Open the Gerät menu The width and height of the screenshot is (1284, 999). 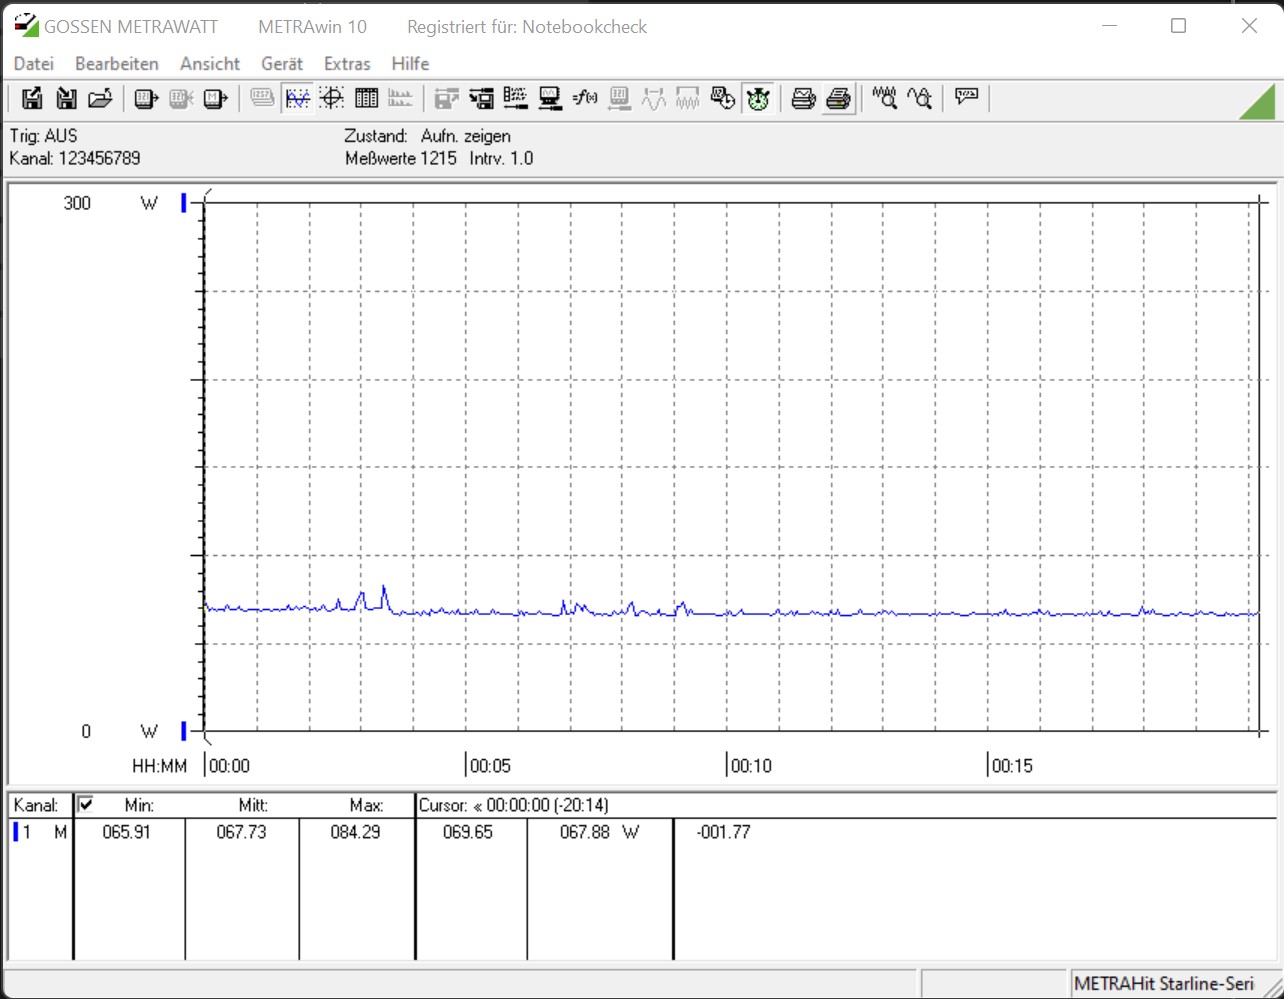[x=282, y=64]
